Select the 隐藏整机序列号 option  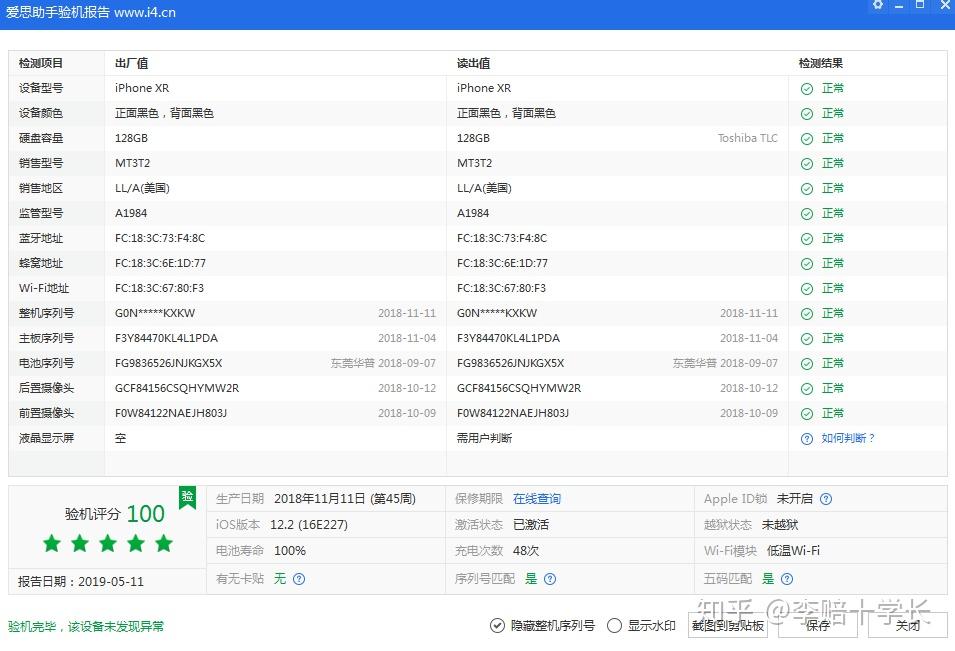(497, 625)
